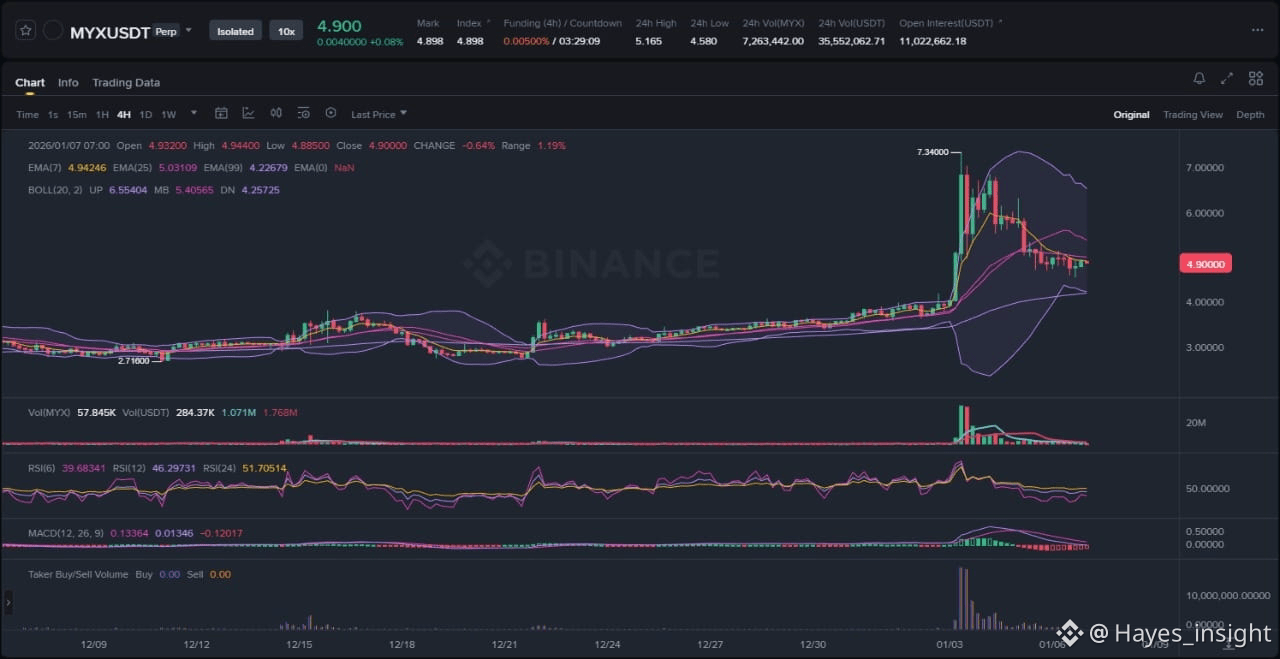Adjust the 10x leverage button
Viewport: 1280px width, 659px height.
point(286,31)
